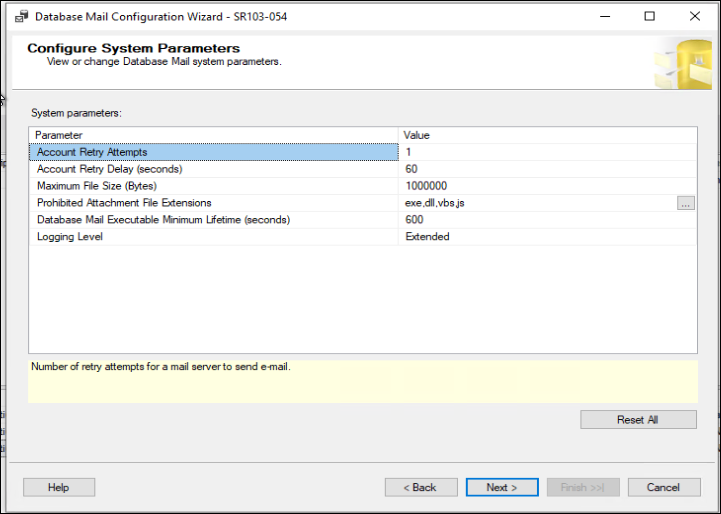Click the Next > button
This screenshot has width=721, height=514.
[x=502, y=487]
